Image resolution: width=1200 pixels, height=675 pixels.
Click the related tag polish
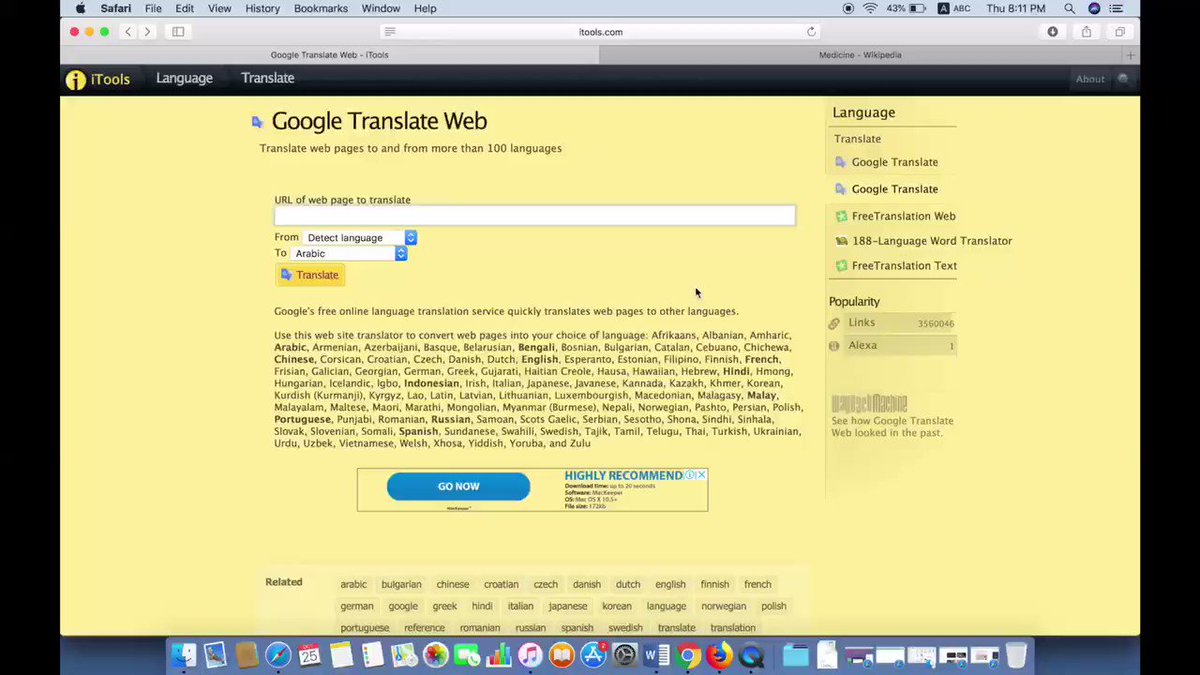(x=773, y=606)
